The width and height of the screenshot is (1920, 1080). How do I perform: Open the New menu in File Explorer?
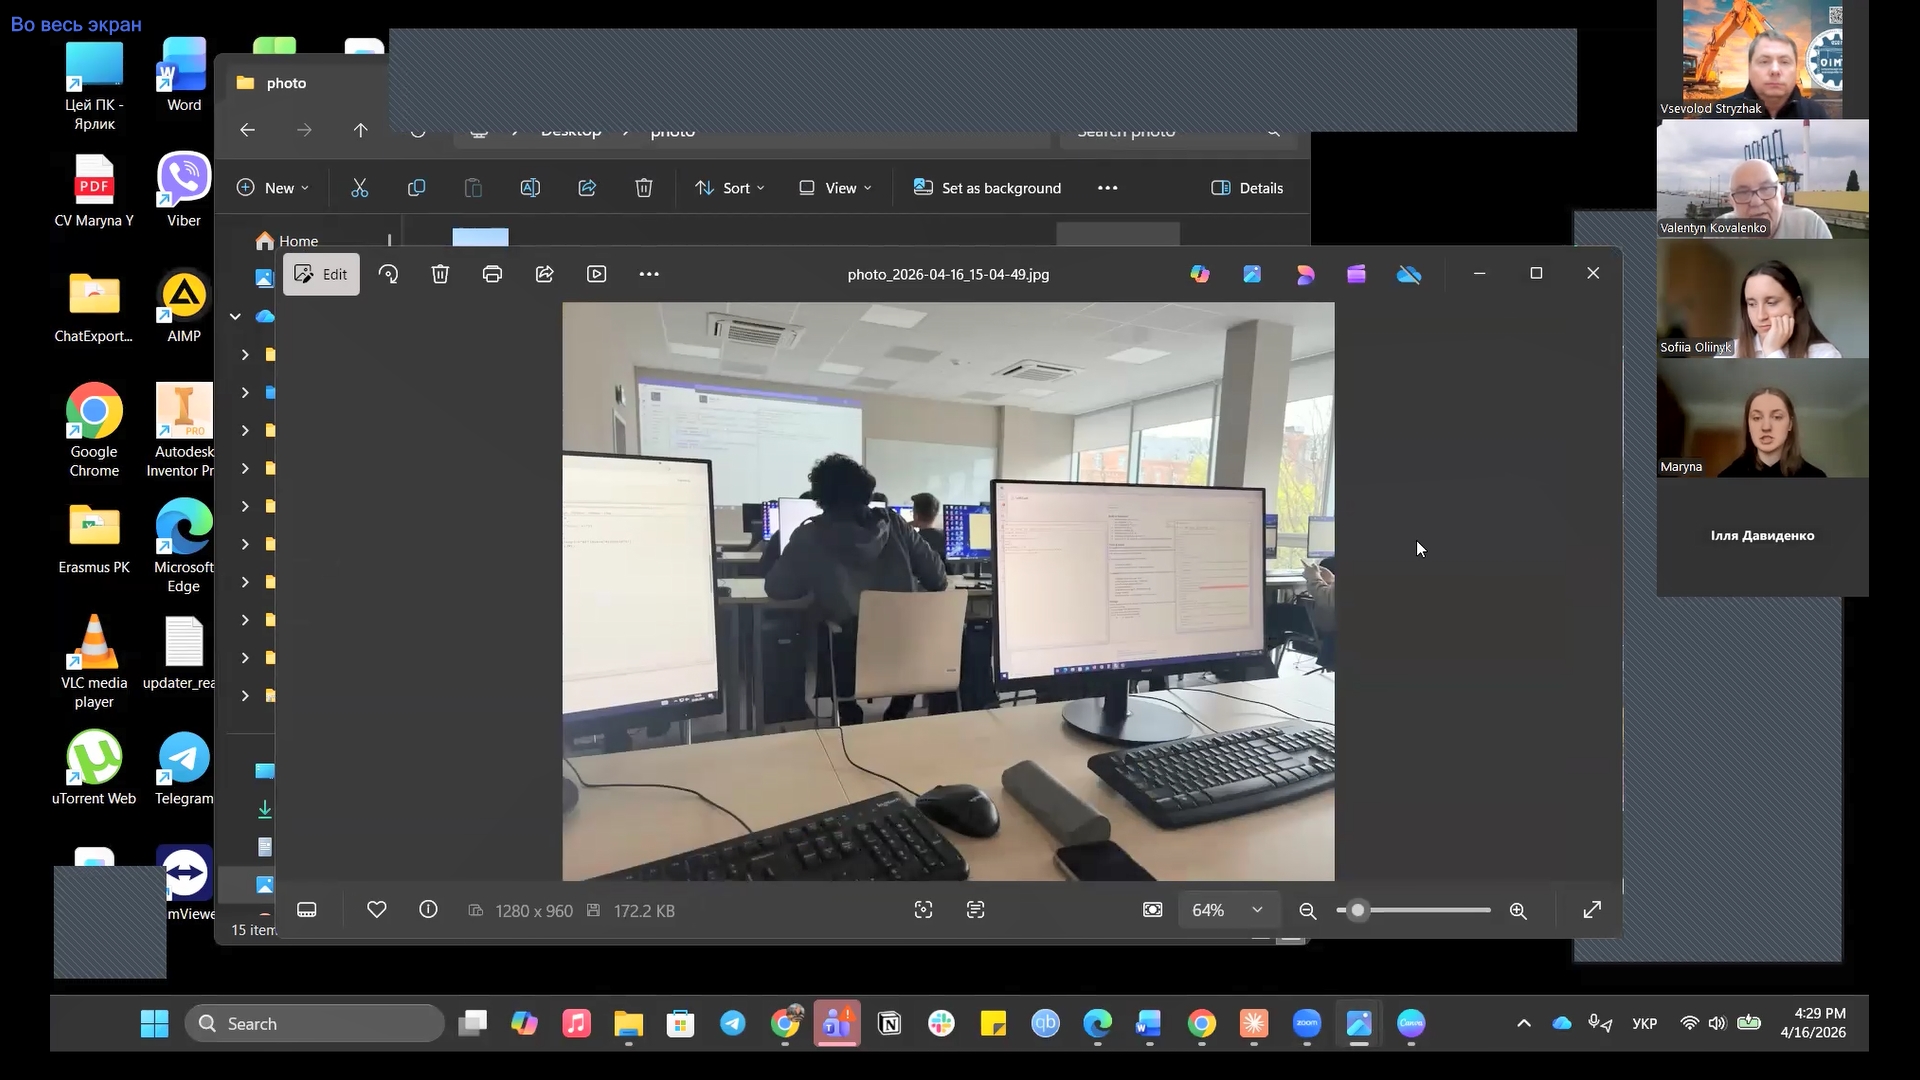pos(272,188)
